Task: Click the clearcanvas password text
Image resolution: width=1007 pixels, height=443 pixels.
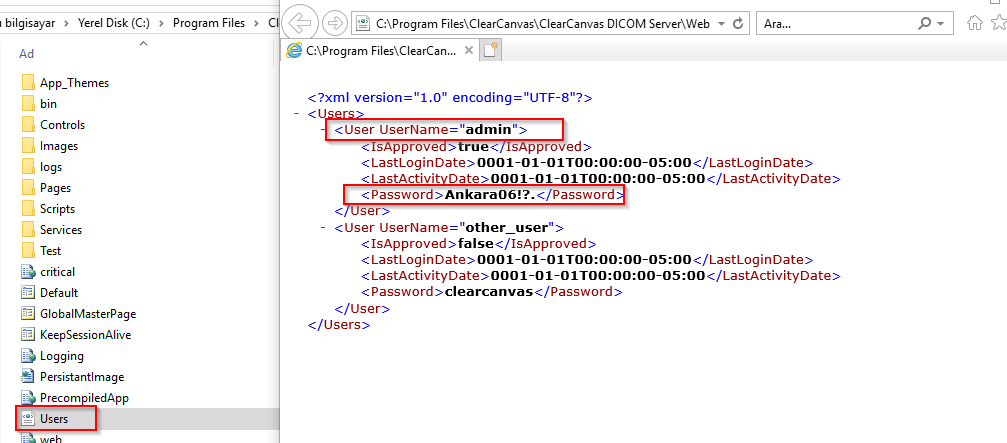Action: click(x=489, y=291)
